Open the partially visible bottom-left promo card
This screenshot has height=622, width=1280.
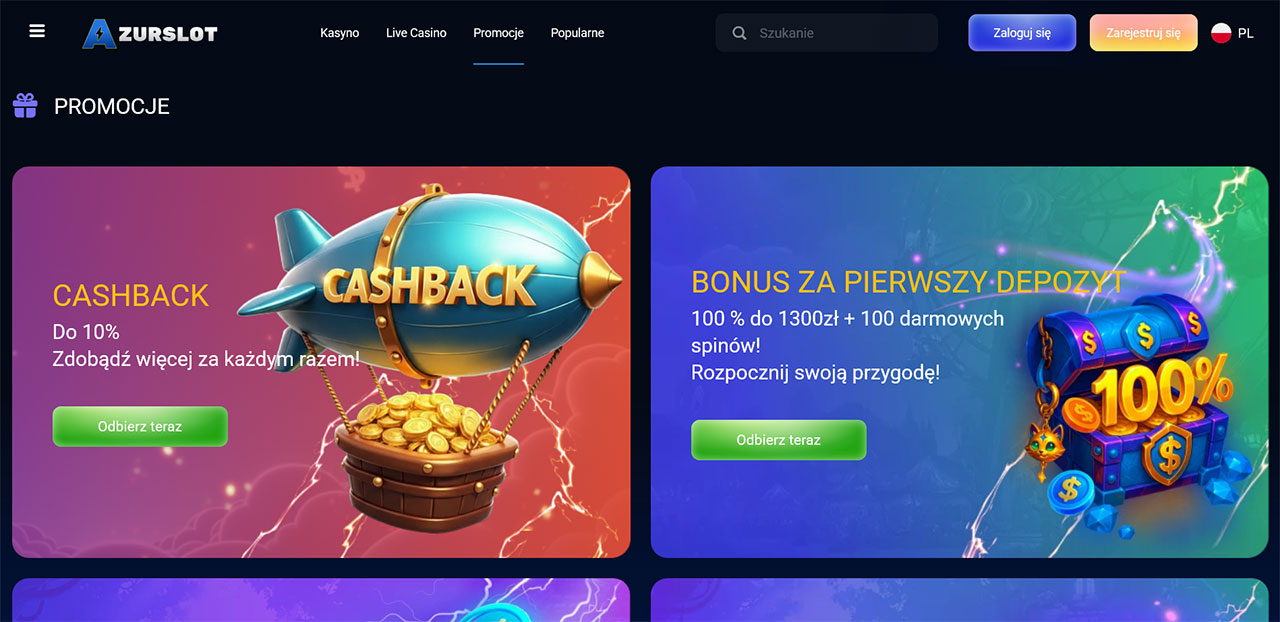(321, 600)
